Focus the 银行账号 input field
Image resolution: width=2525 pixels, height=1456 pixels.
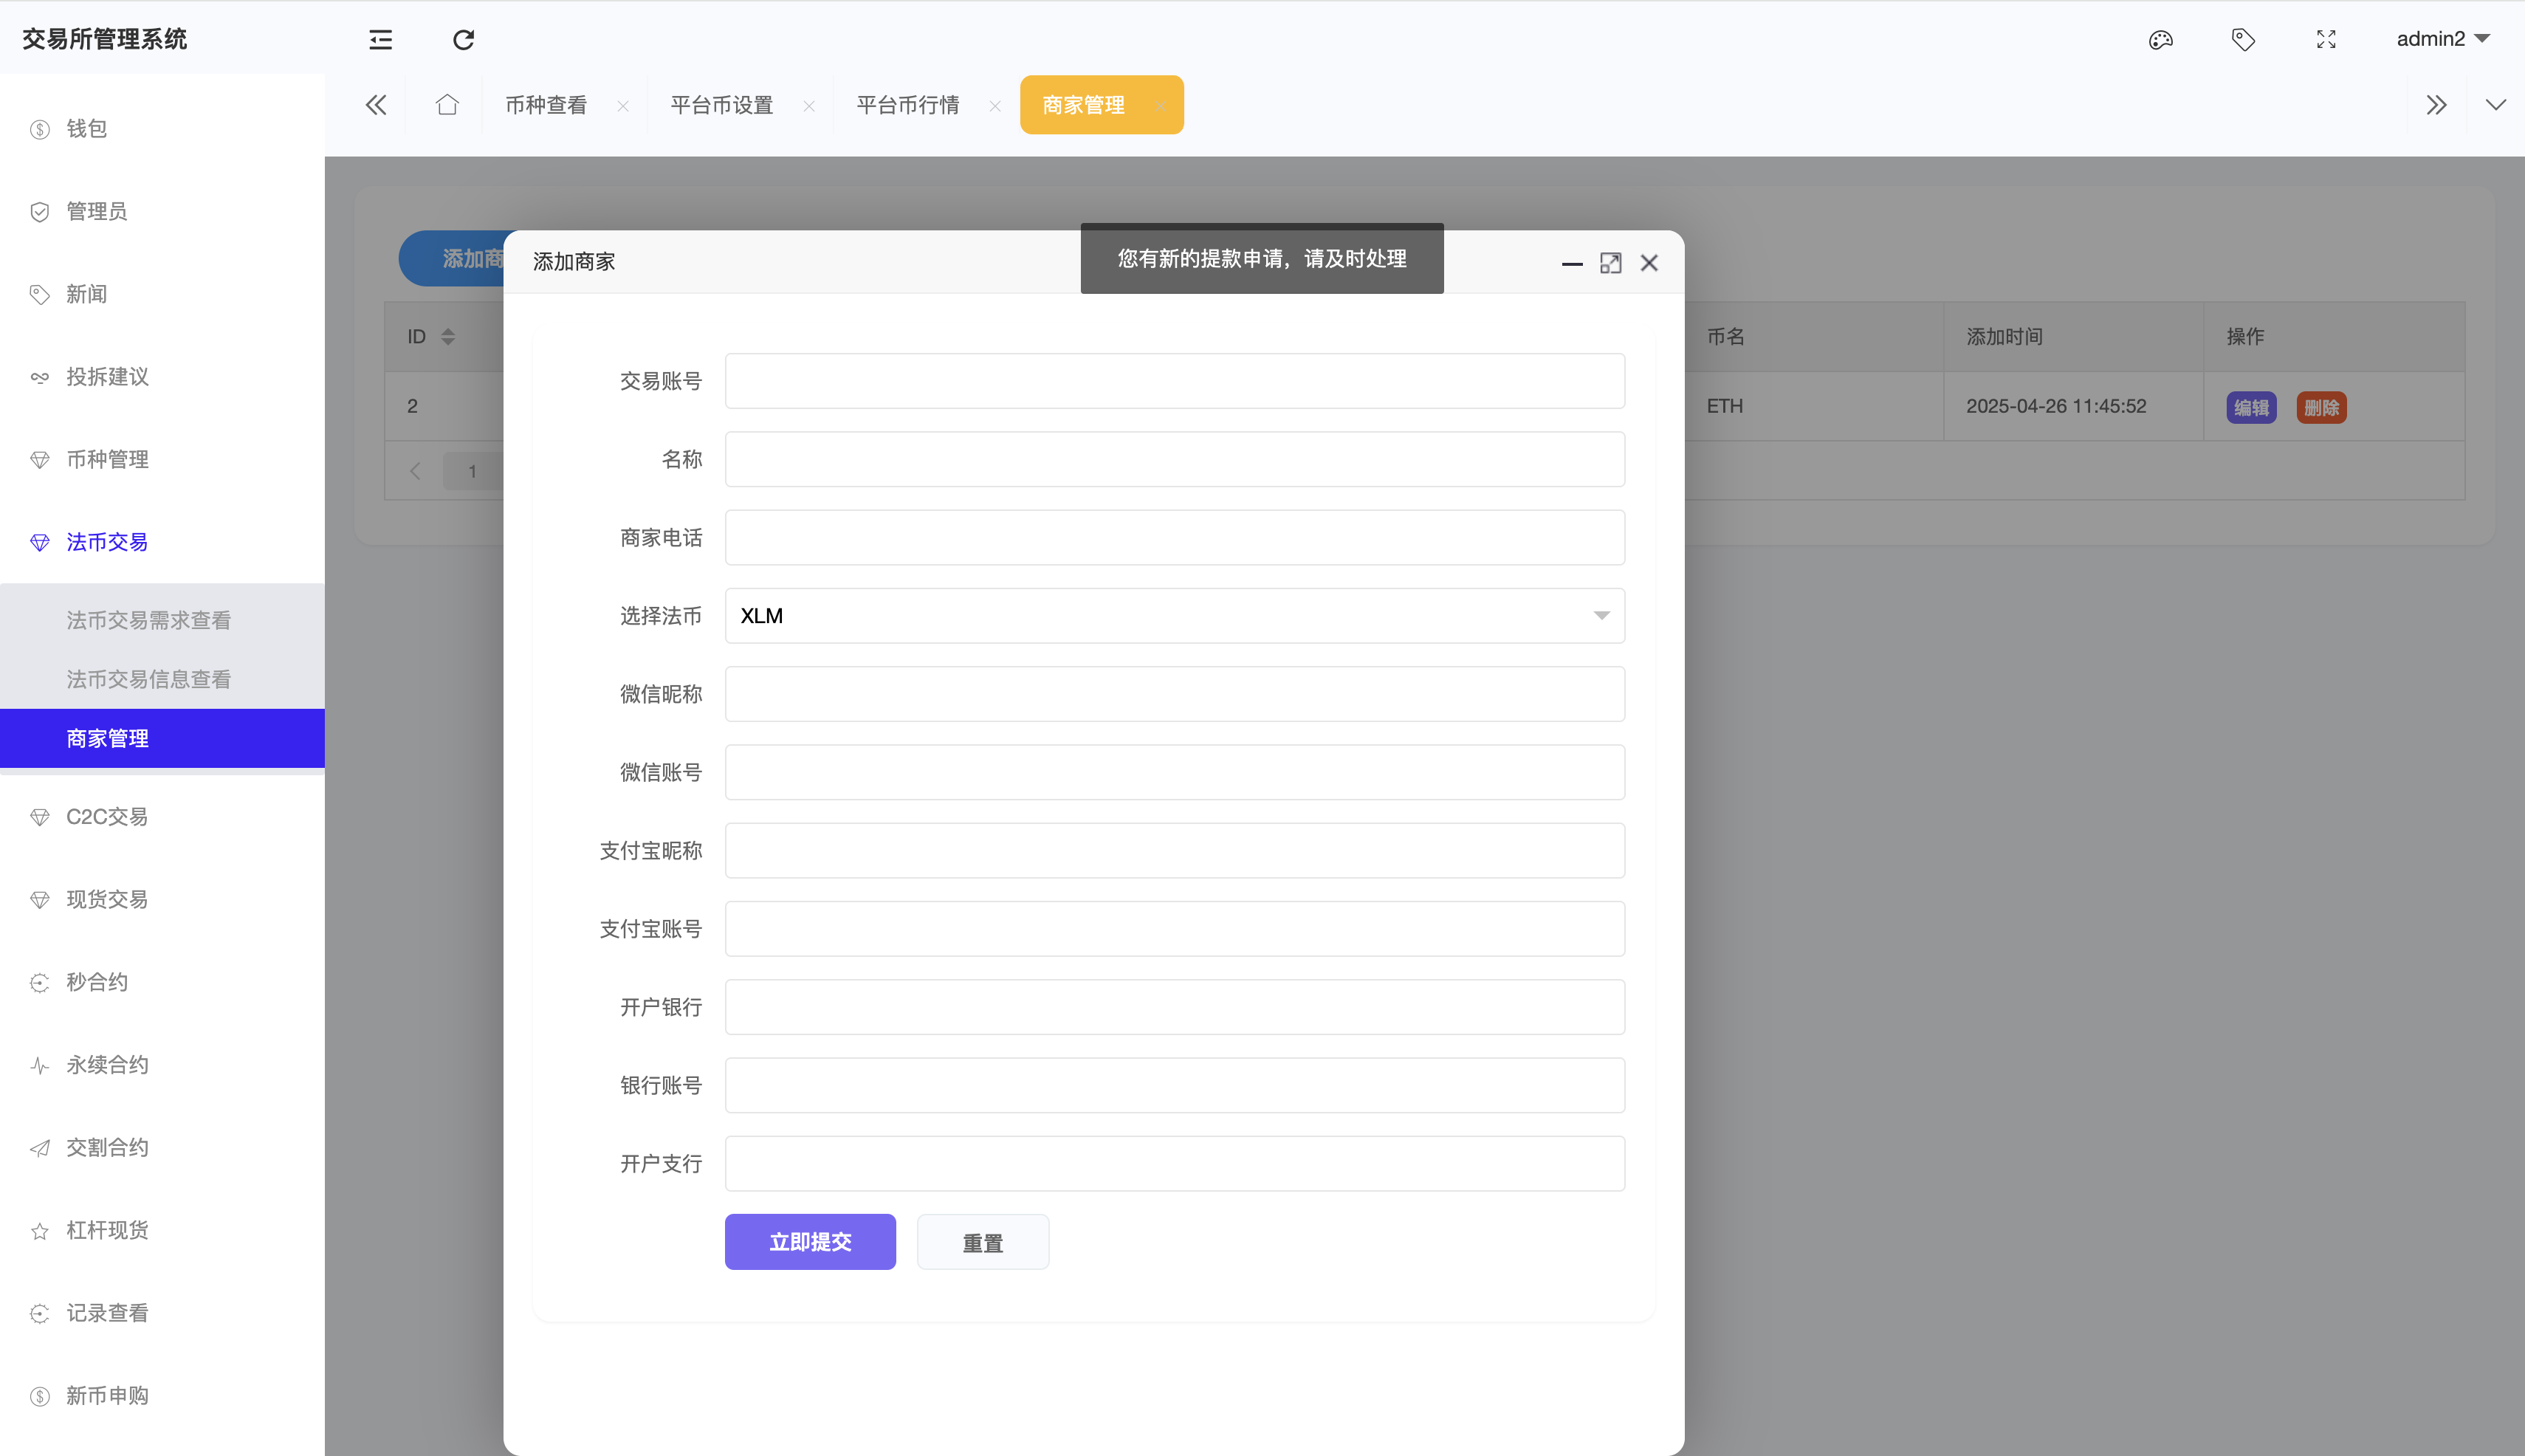[1175, 1085]
